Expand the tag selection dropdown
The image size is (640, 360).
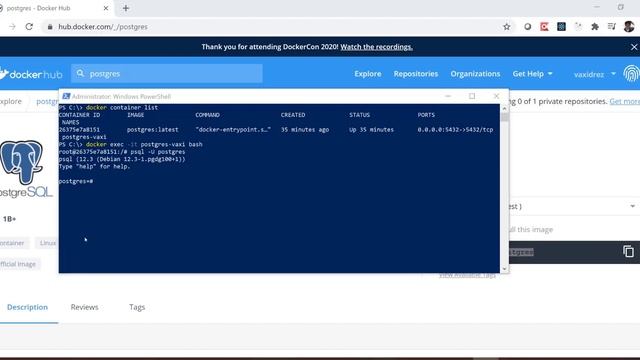pos(632,207)
